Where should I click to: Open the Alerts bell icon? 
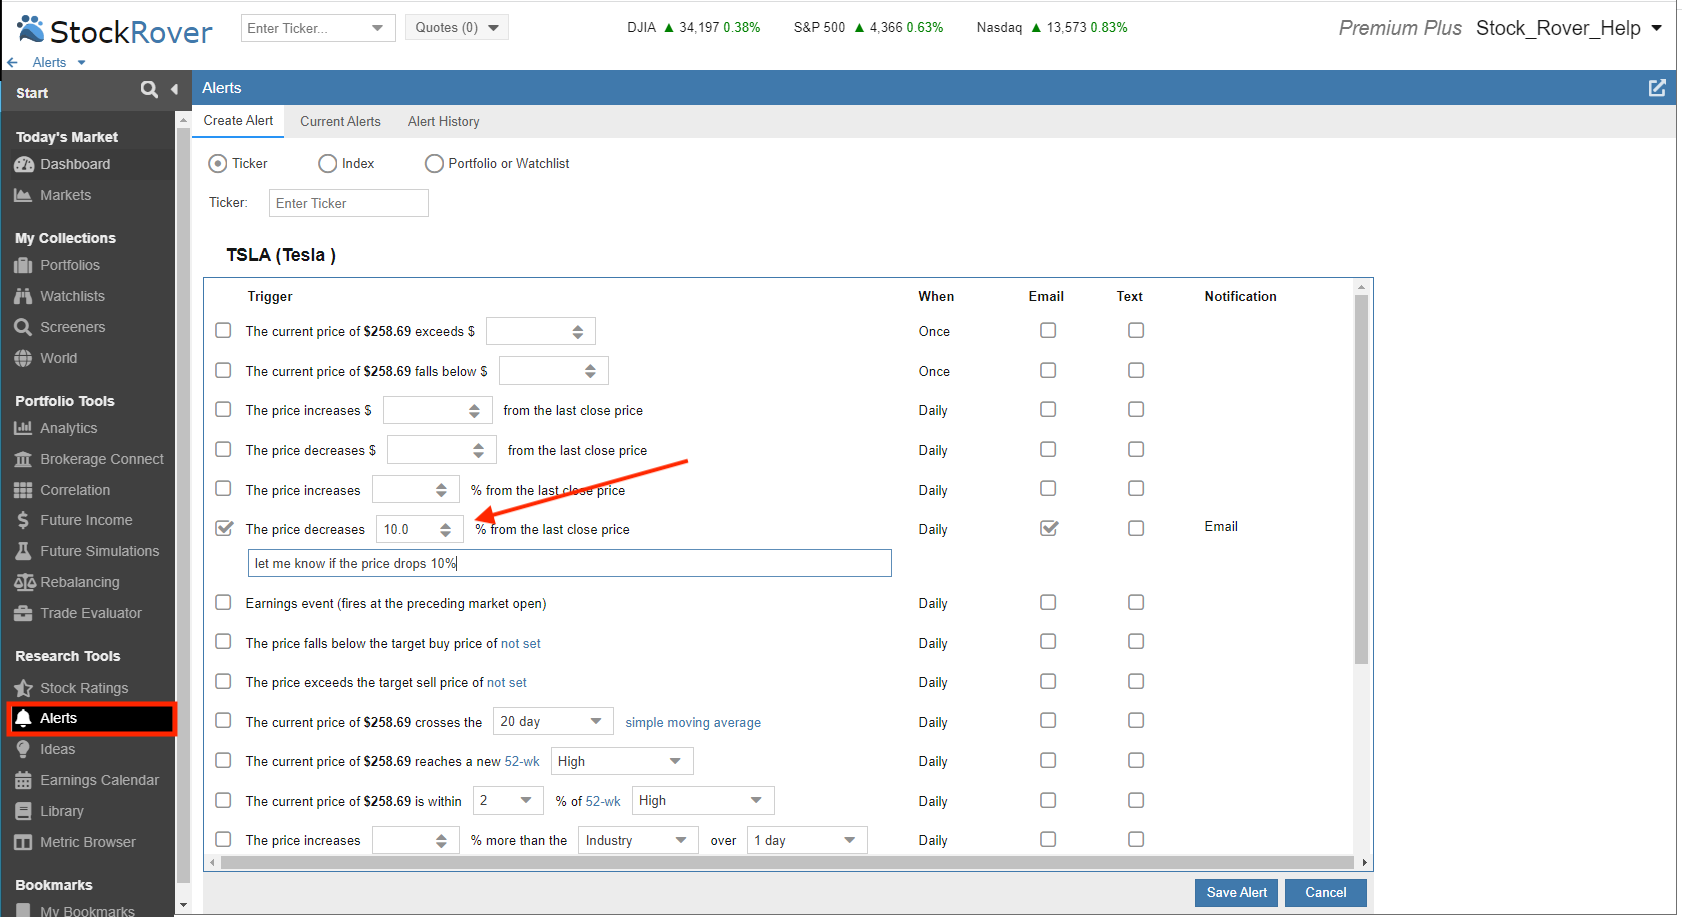point(24,718)
